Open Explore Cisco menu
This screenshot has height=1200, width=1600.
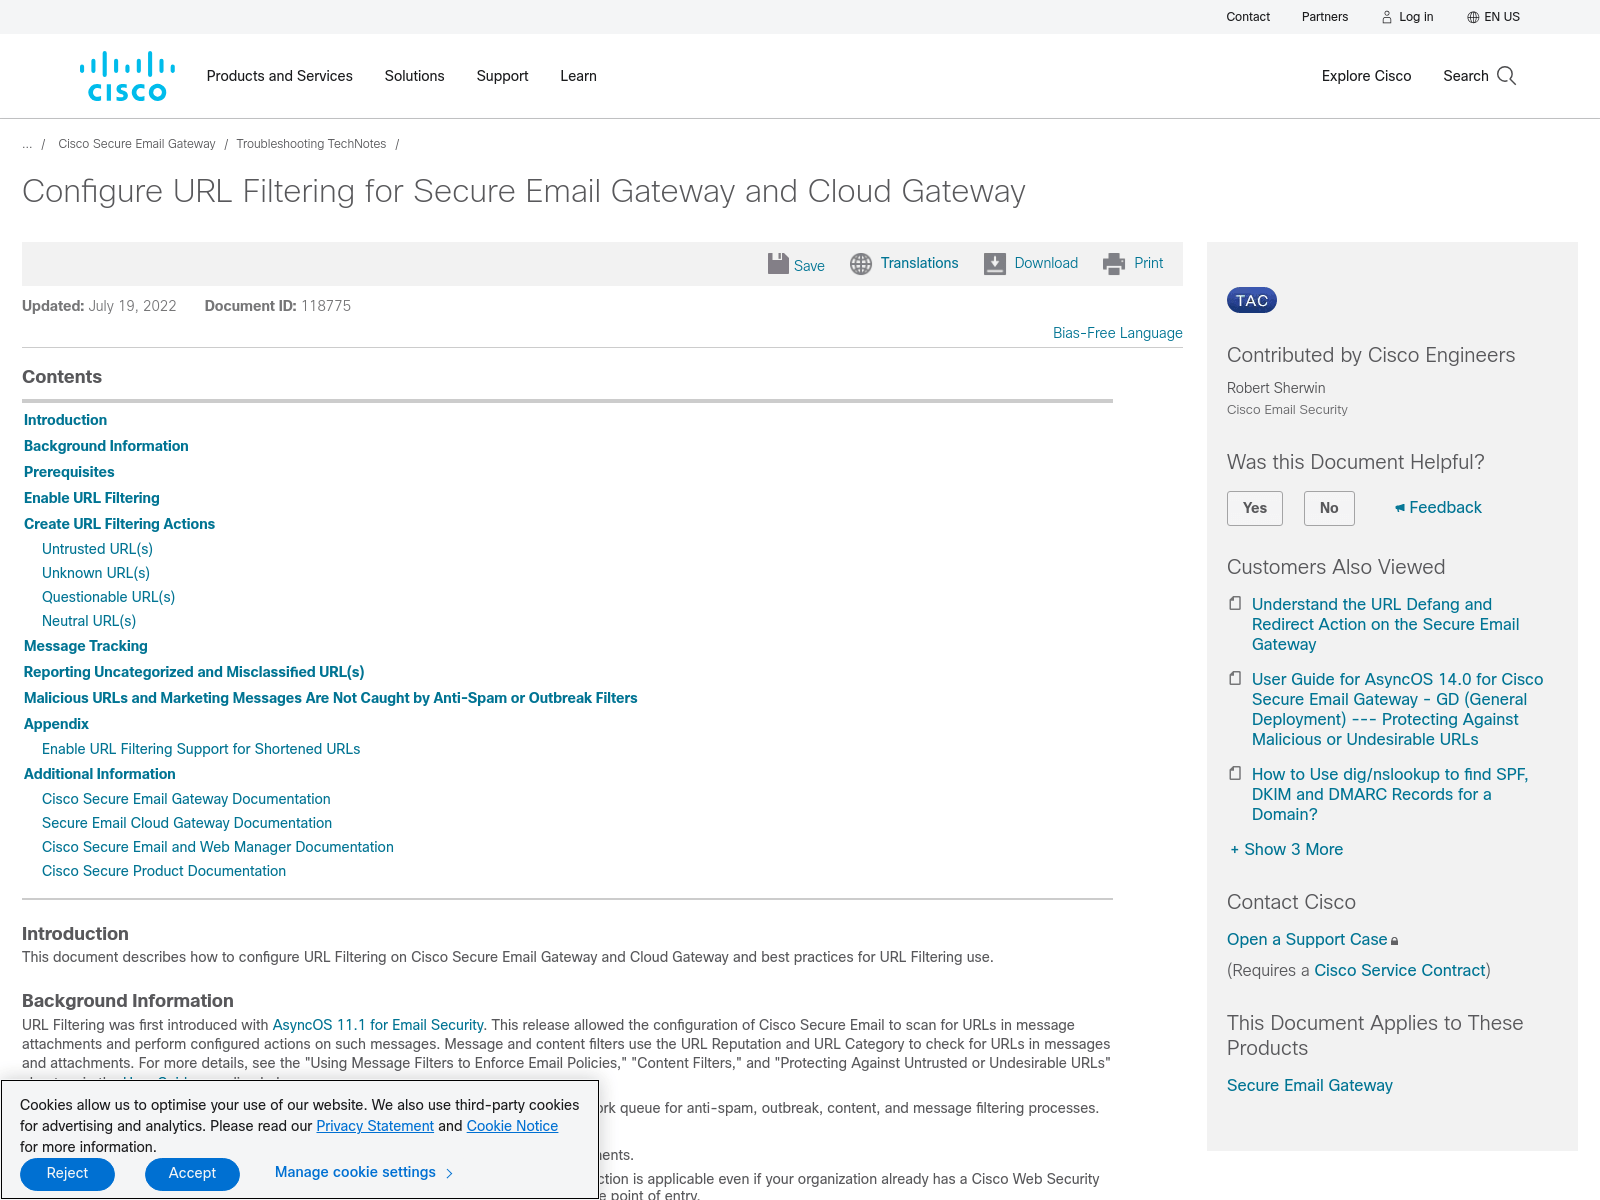pos(1367,76)
